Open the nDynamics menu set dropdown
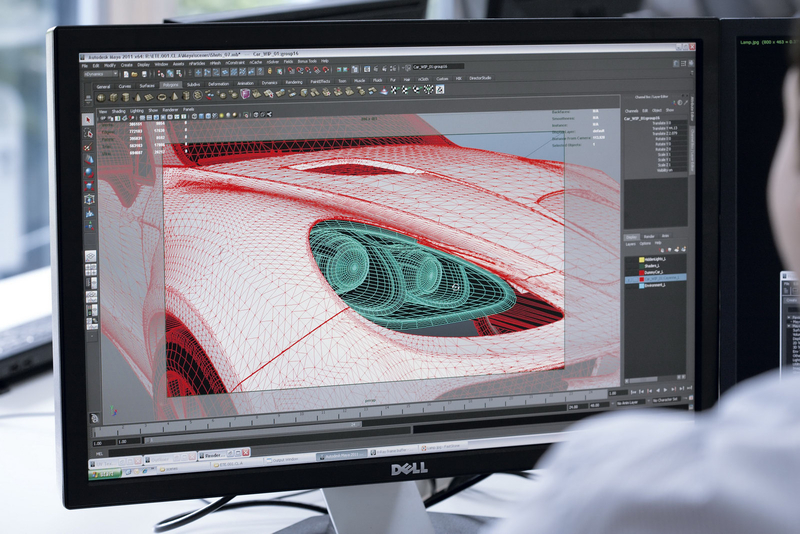800x534 pixels. 100,74
